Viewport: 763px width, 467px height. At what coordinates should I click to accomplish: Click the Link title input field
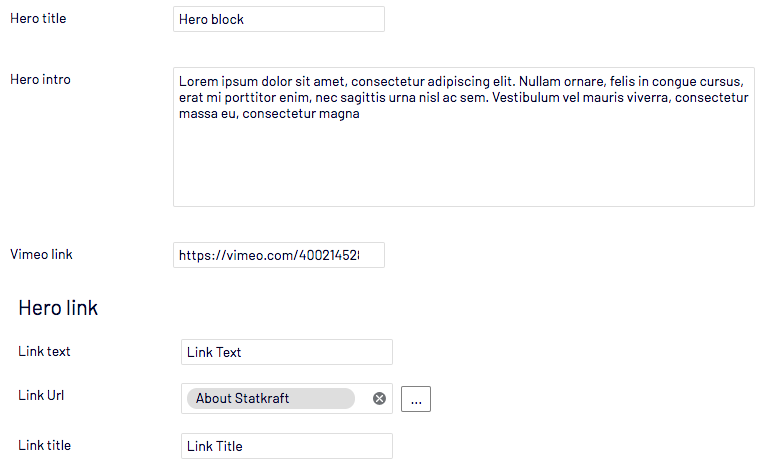[x=287, y=446]
